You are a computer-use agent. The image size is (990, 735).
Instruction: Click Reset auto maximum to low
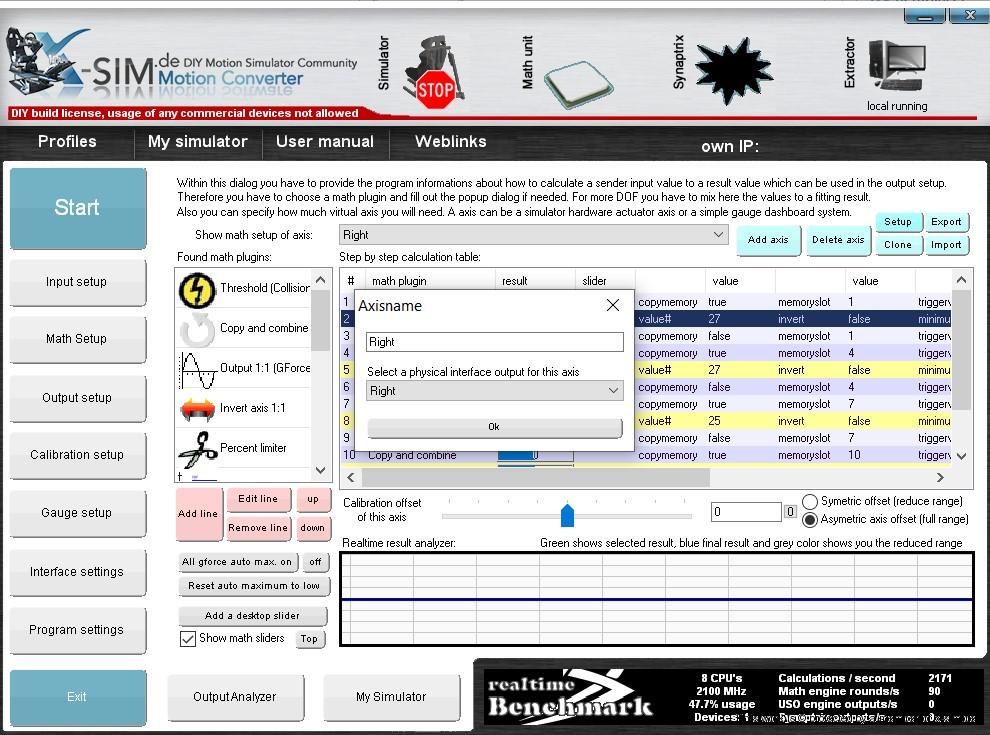pos(253,586)
